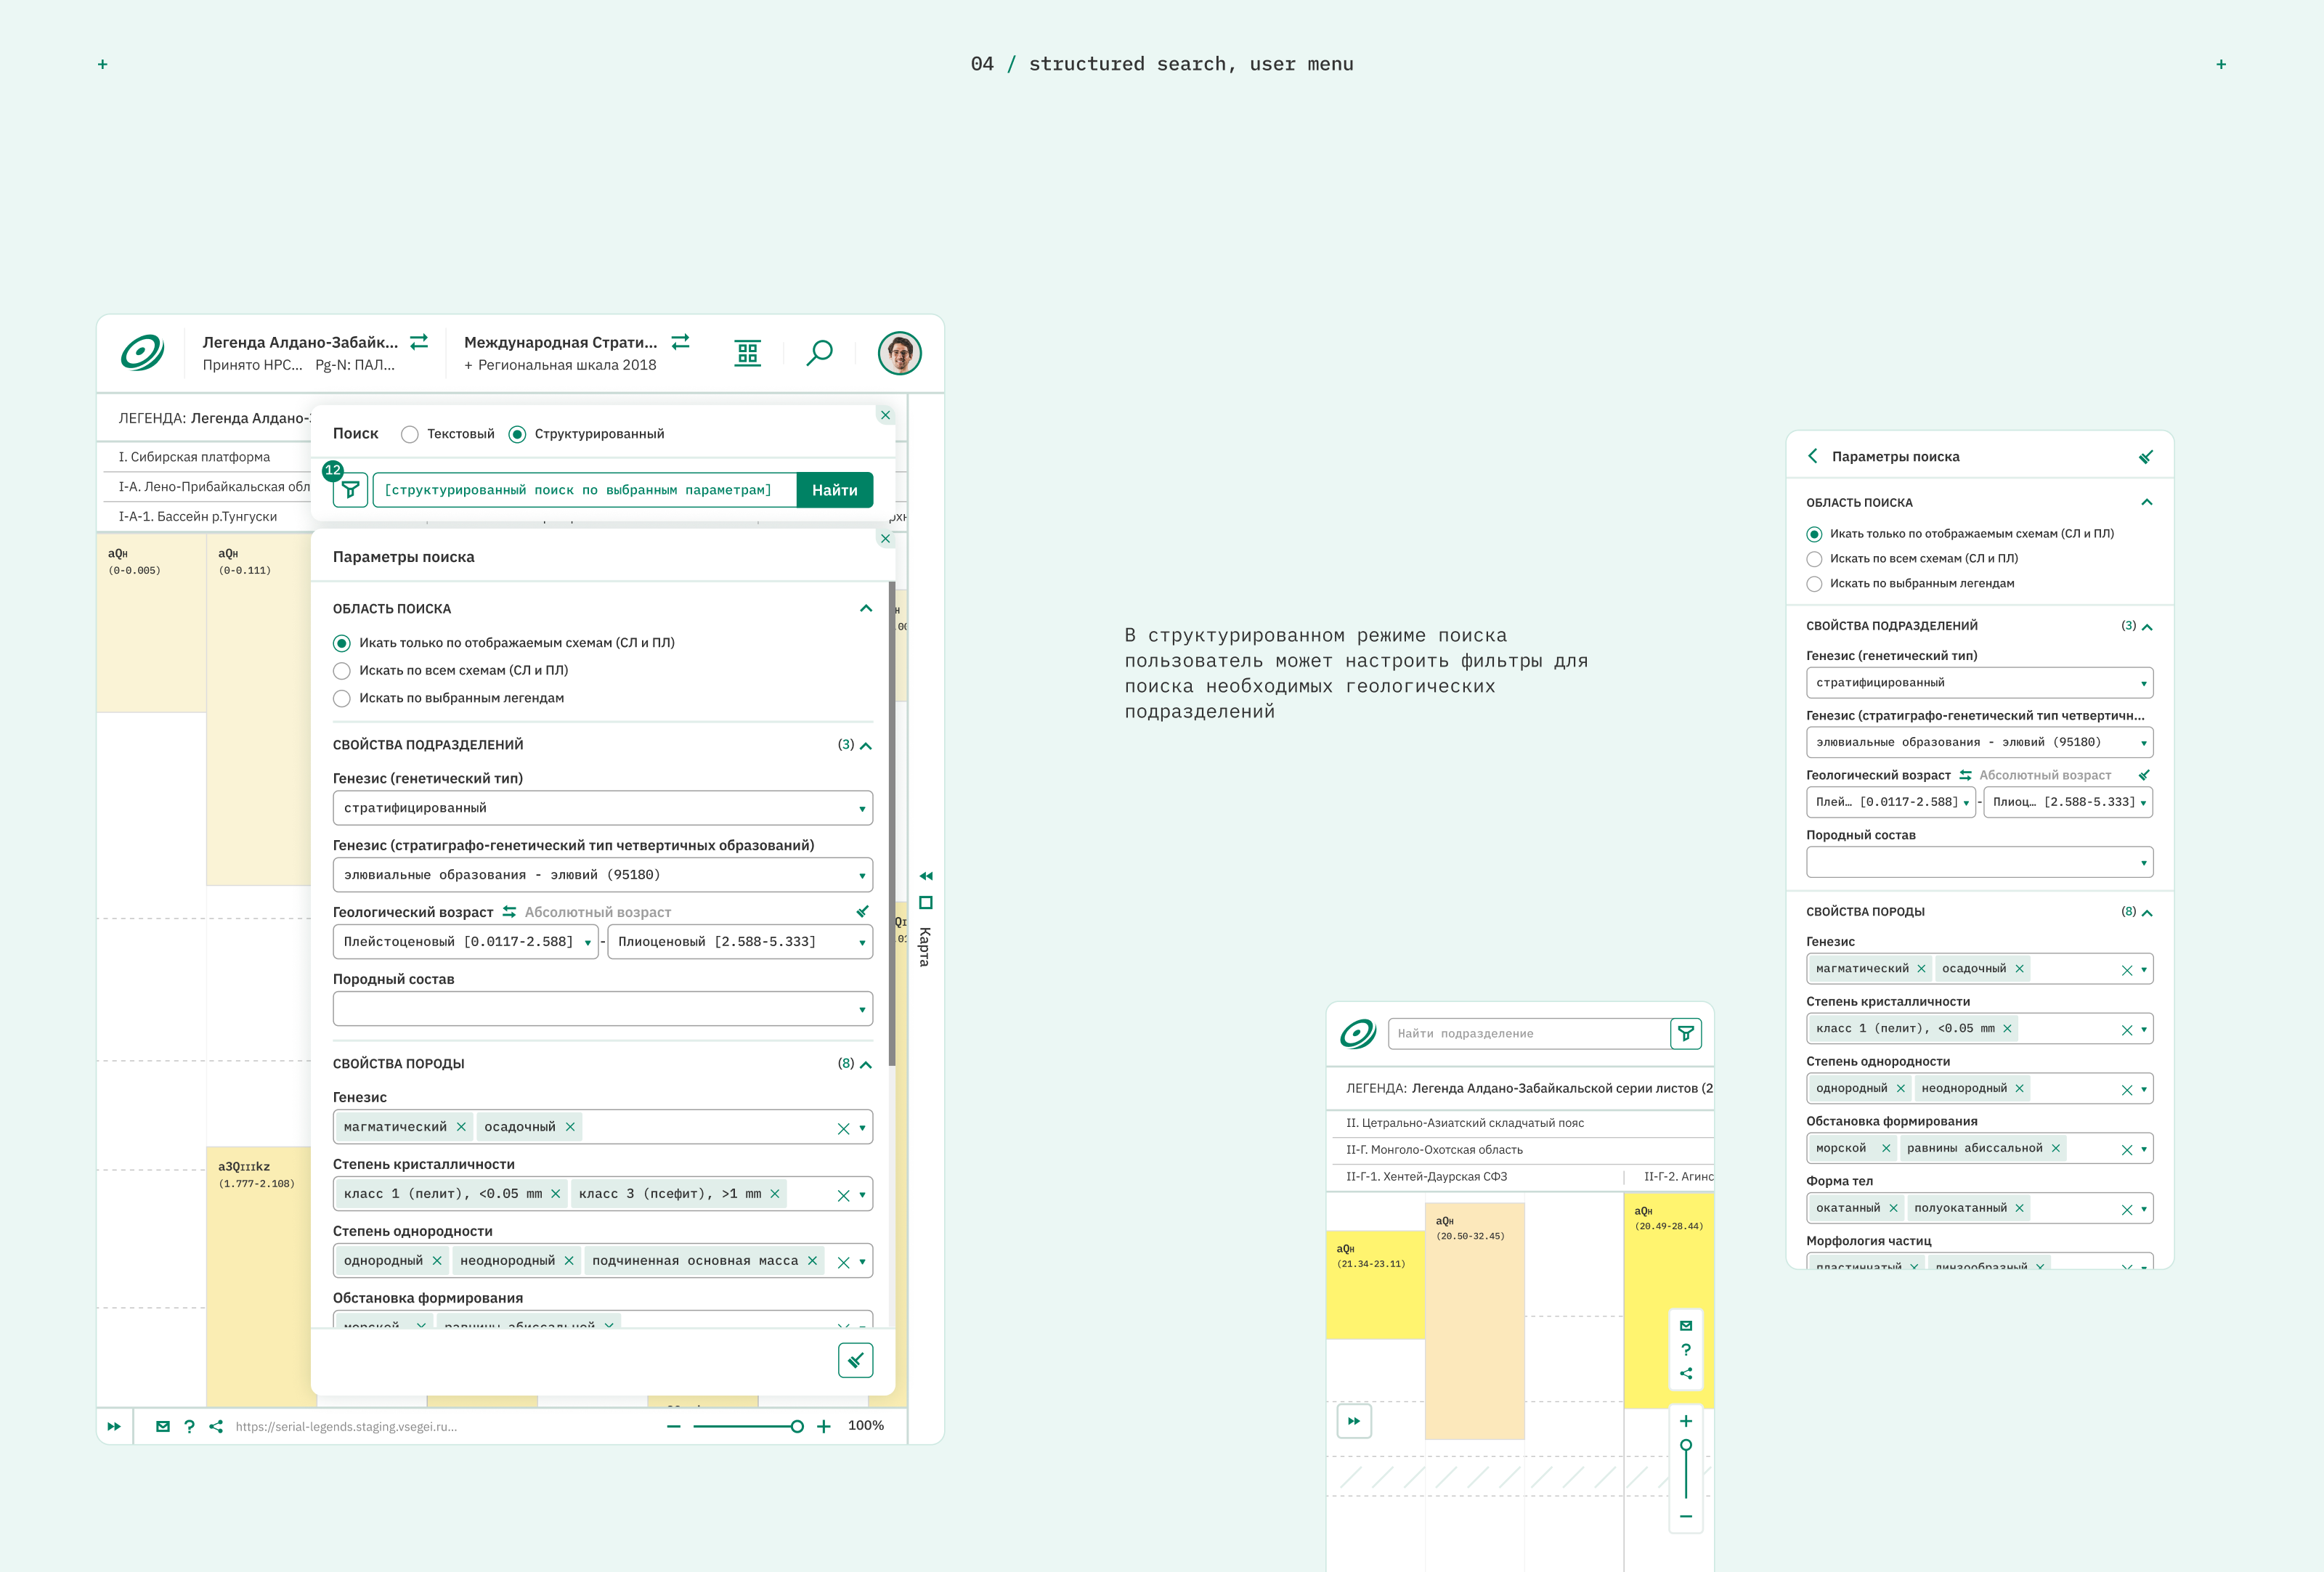Open элювиальные образования dropdown in desktop panel
The width and height of the screenshot is (2324, 1572).
pyautogui.click(x=603, y=875)
